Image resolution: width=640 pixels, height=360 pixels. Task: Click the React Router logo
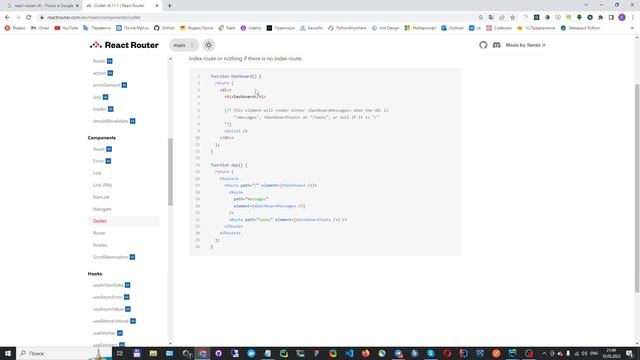(124, 45)
